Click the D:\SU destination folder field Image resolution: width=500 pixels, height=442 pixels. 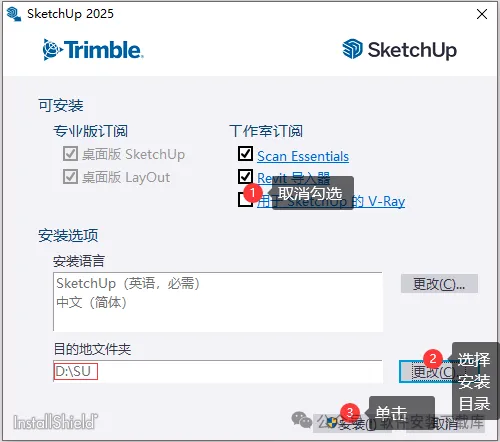tap(218, 371)
